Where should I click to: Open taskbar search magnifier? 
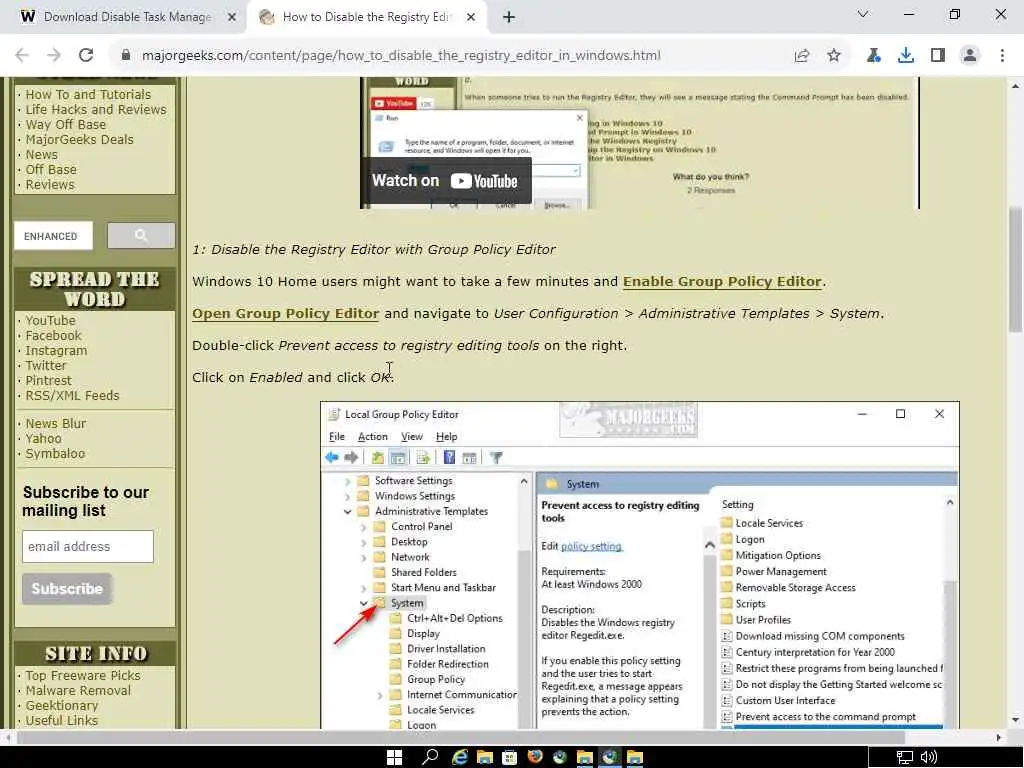(x=430, y=758)
